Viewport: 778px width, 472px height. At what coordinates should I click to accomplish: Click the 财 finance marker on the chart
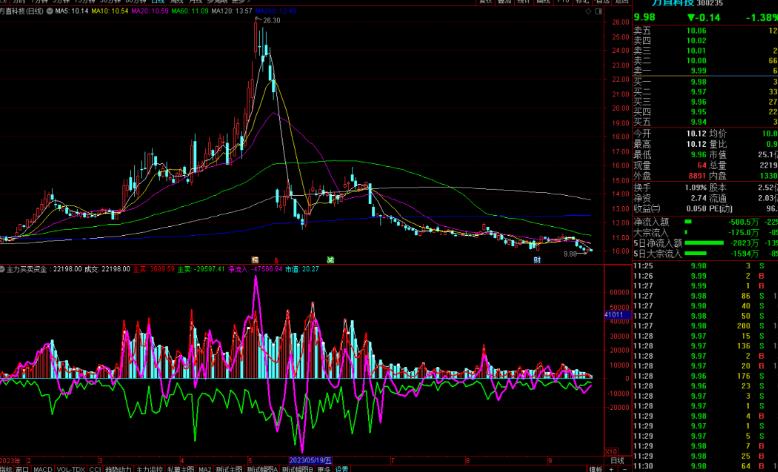click(537, 260)
